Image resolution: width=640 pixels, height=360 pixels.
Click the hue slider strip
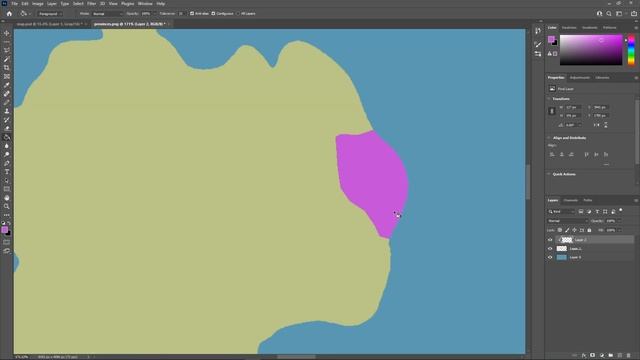(x=631, y=50)
